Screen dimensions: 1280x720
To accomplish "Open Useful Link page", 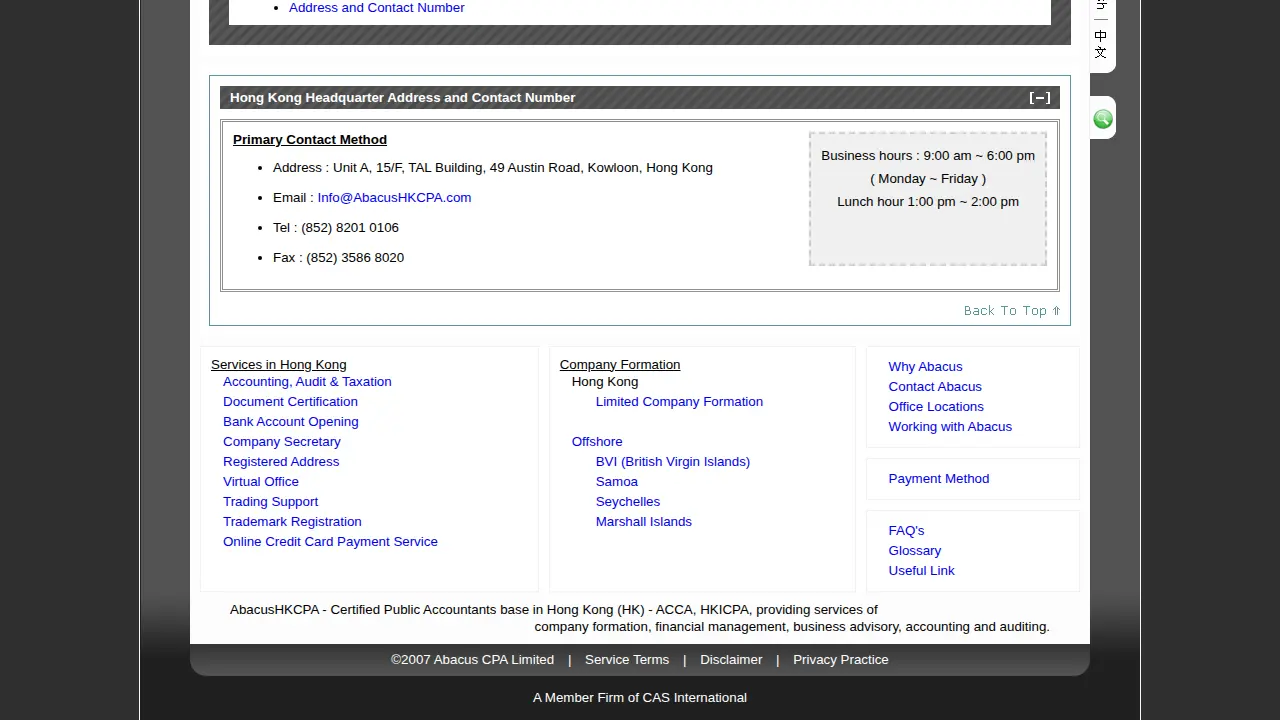I will point(921,571).
